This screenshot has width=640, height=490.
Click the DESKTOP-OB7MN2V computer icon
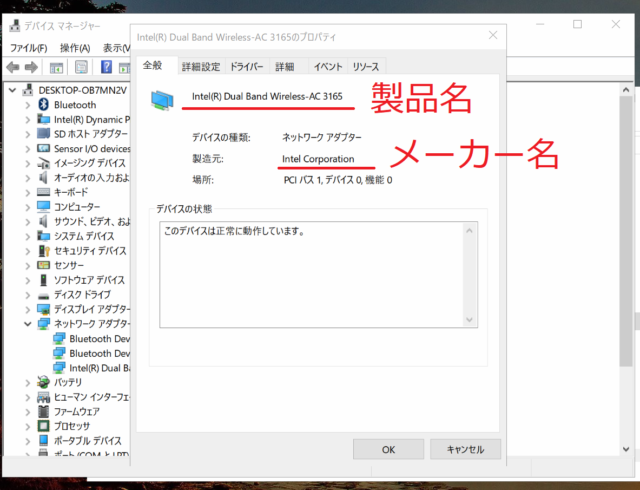28,90
